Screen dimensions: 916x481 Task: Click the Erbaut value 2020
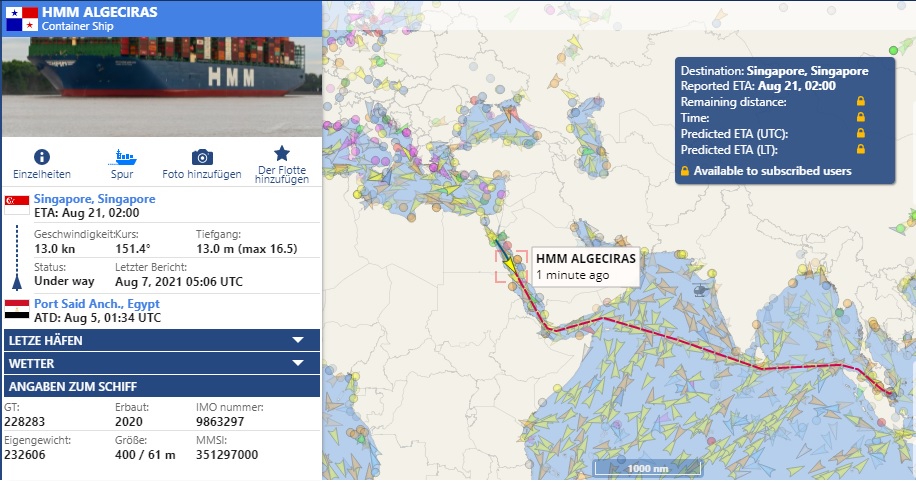click(129, 421)
